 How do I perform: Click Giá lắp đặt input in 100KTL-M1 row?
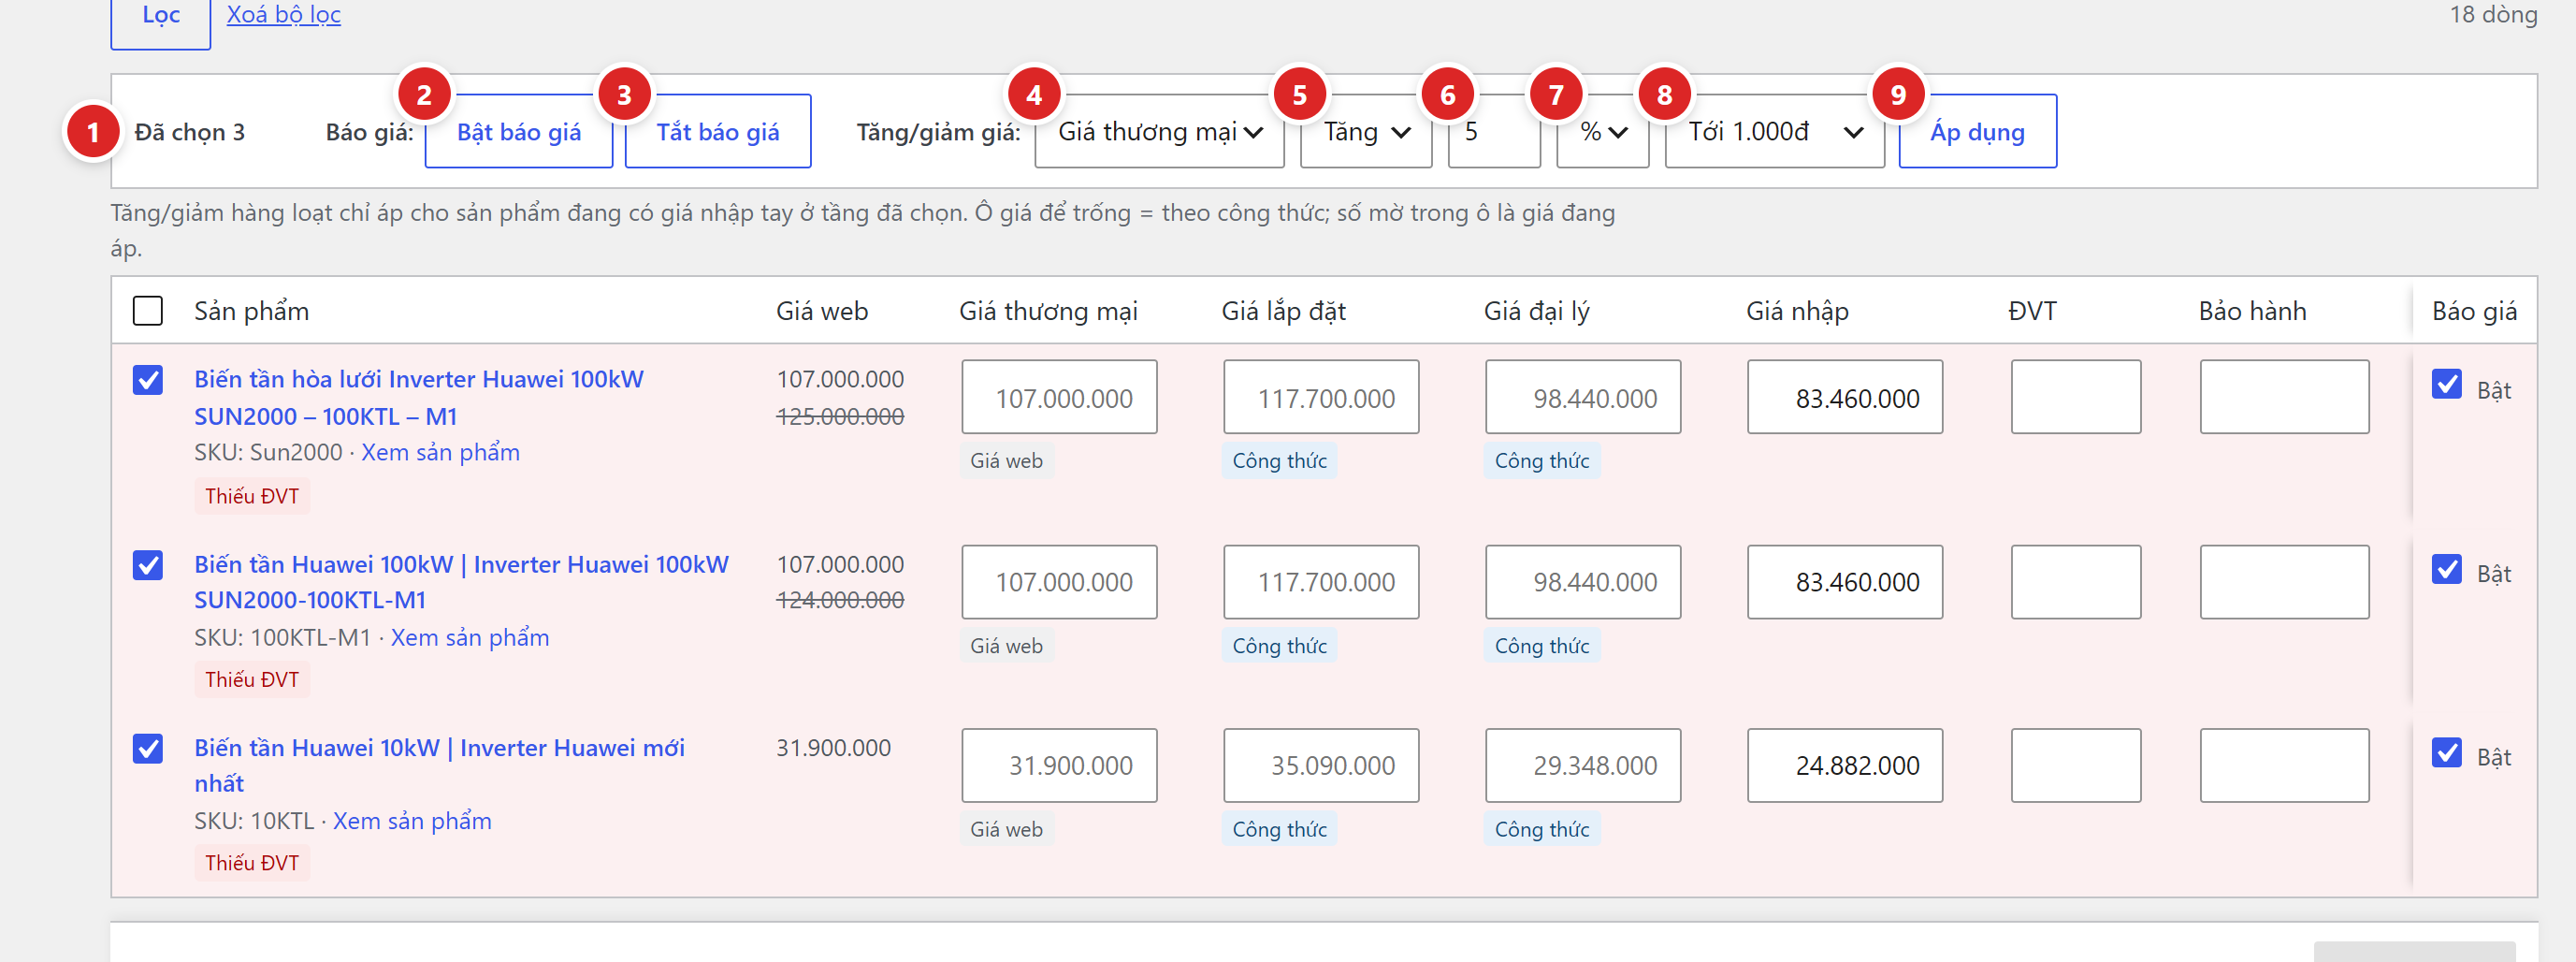pos(1322,583)
